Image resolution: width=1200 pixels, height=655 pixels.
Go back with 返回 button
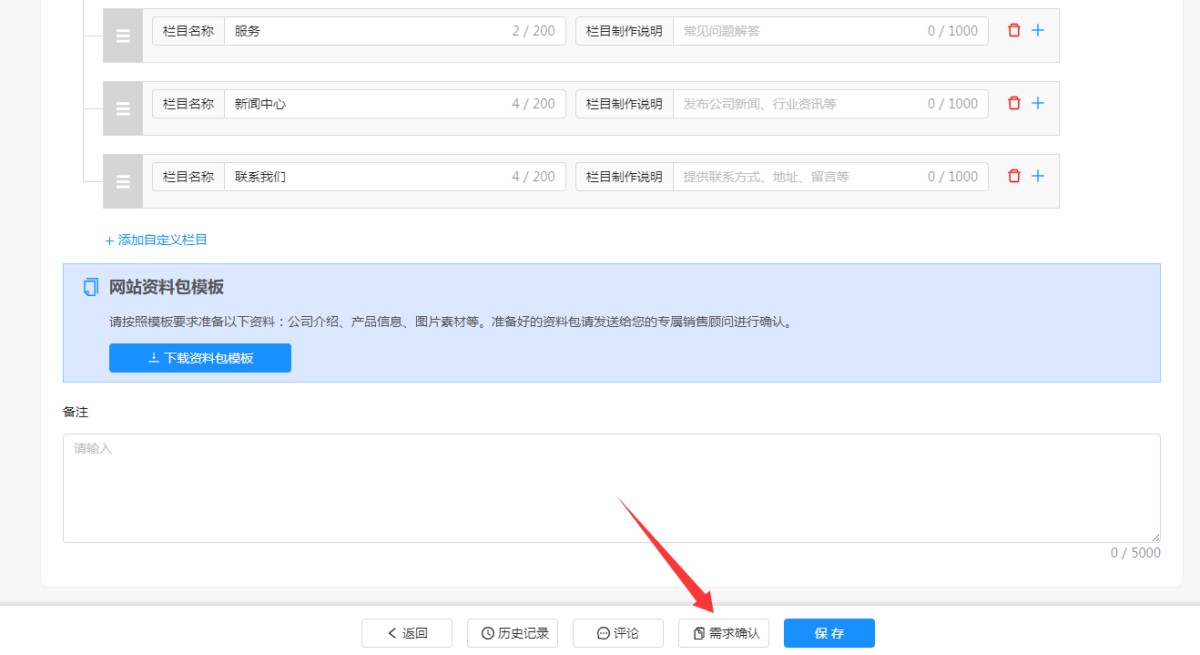[407, 633]
